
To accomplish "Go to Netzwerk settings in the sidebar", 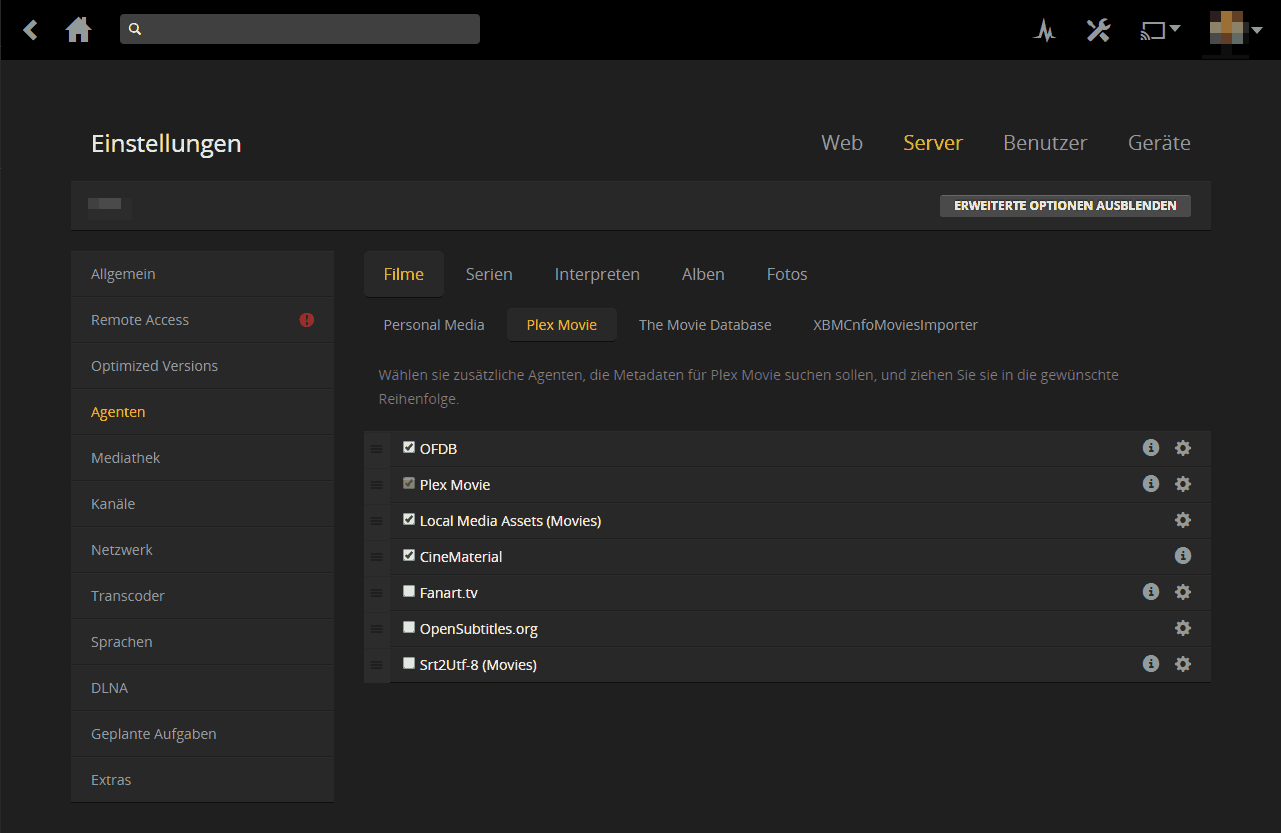I will pos(202,550).
